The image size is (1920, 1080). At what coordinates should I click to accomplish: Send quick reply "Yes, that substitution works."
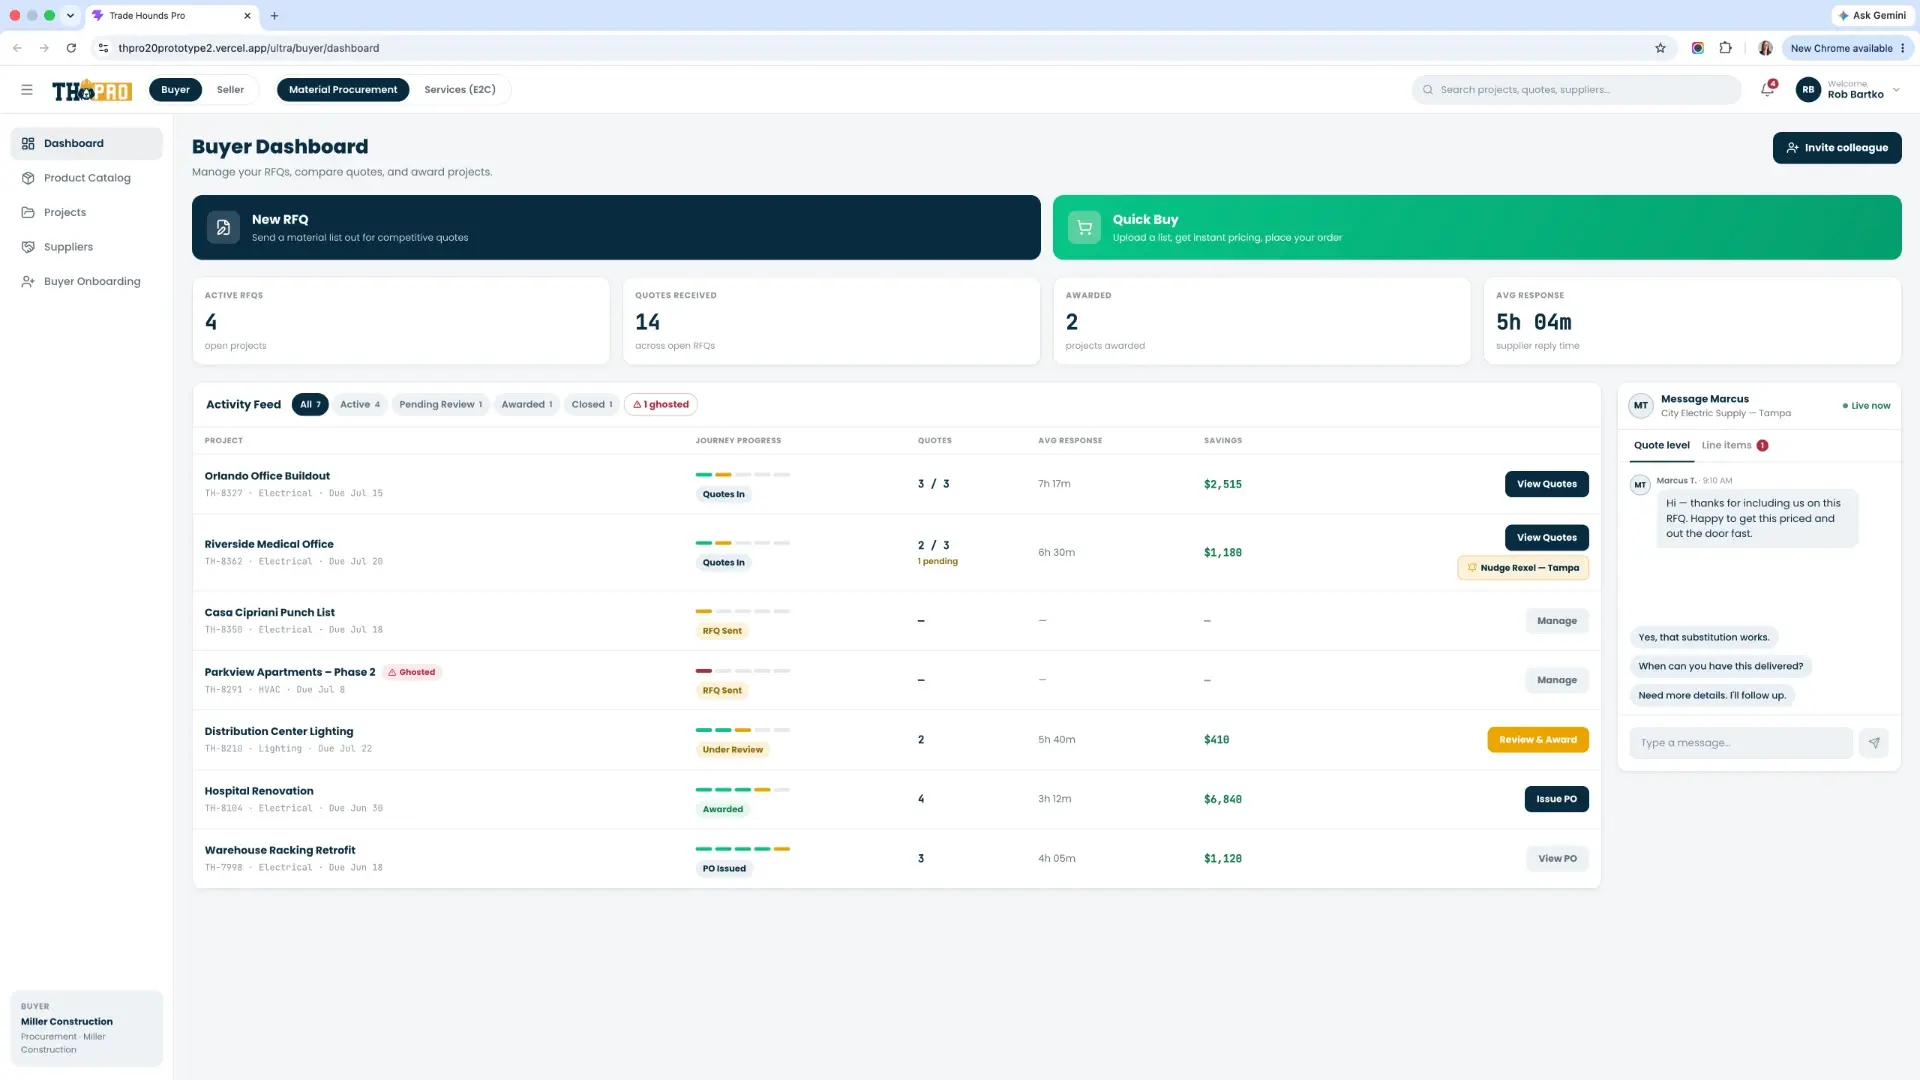(1704, 637)
